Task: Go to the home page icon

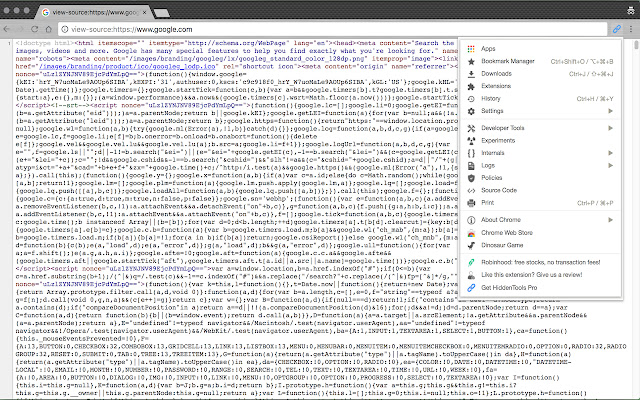Action: point(49,29)
